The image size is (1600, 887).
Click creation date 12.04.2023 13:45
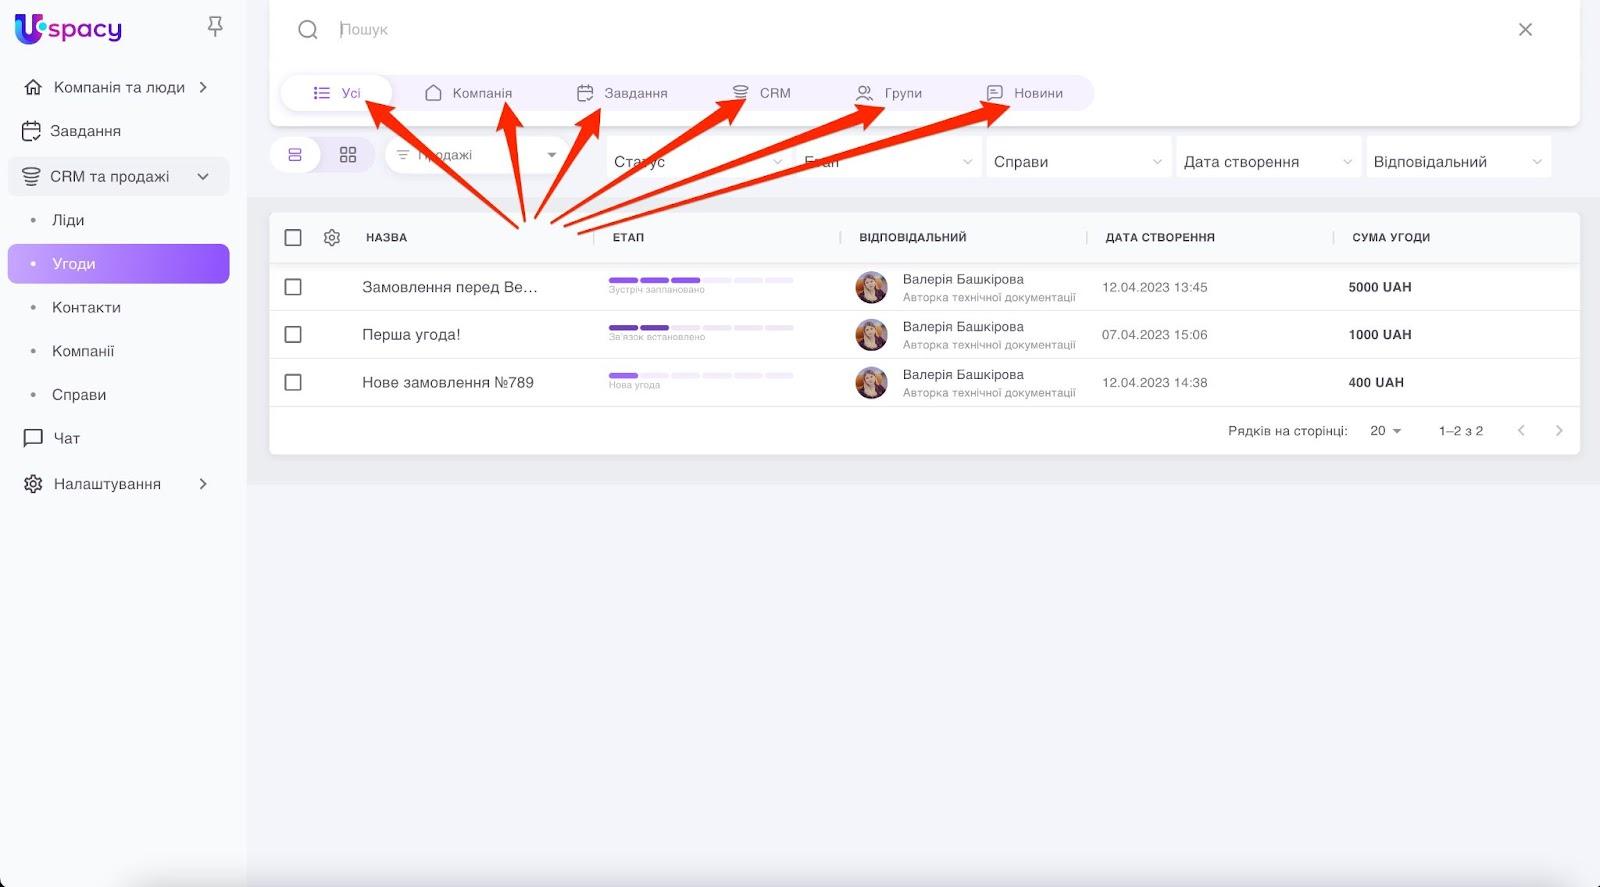[1155, 287]
